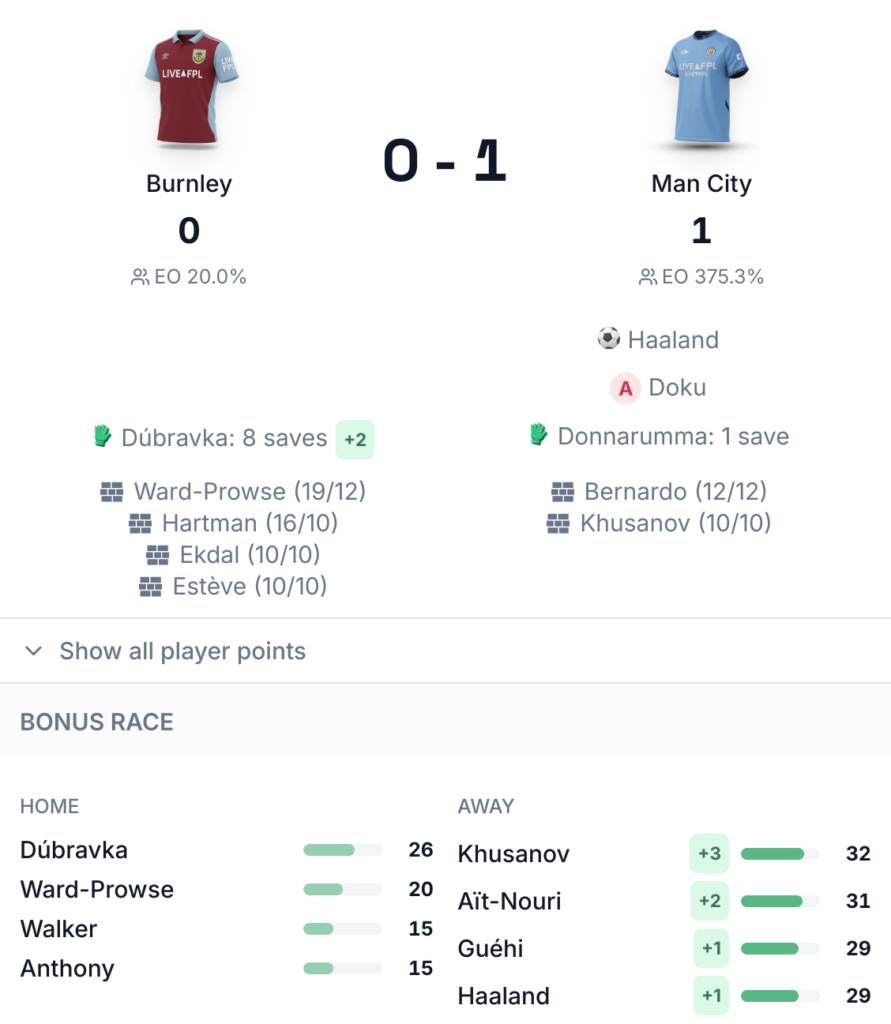
Task: Click Khusanov's +3 bonus badge
Action: tap(709, 854)
